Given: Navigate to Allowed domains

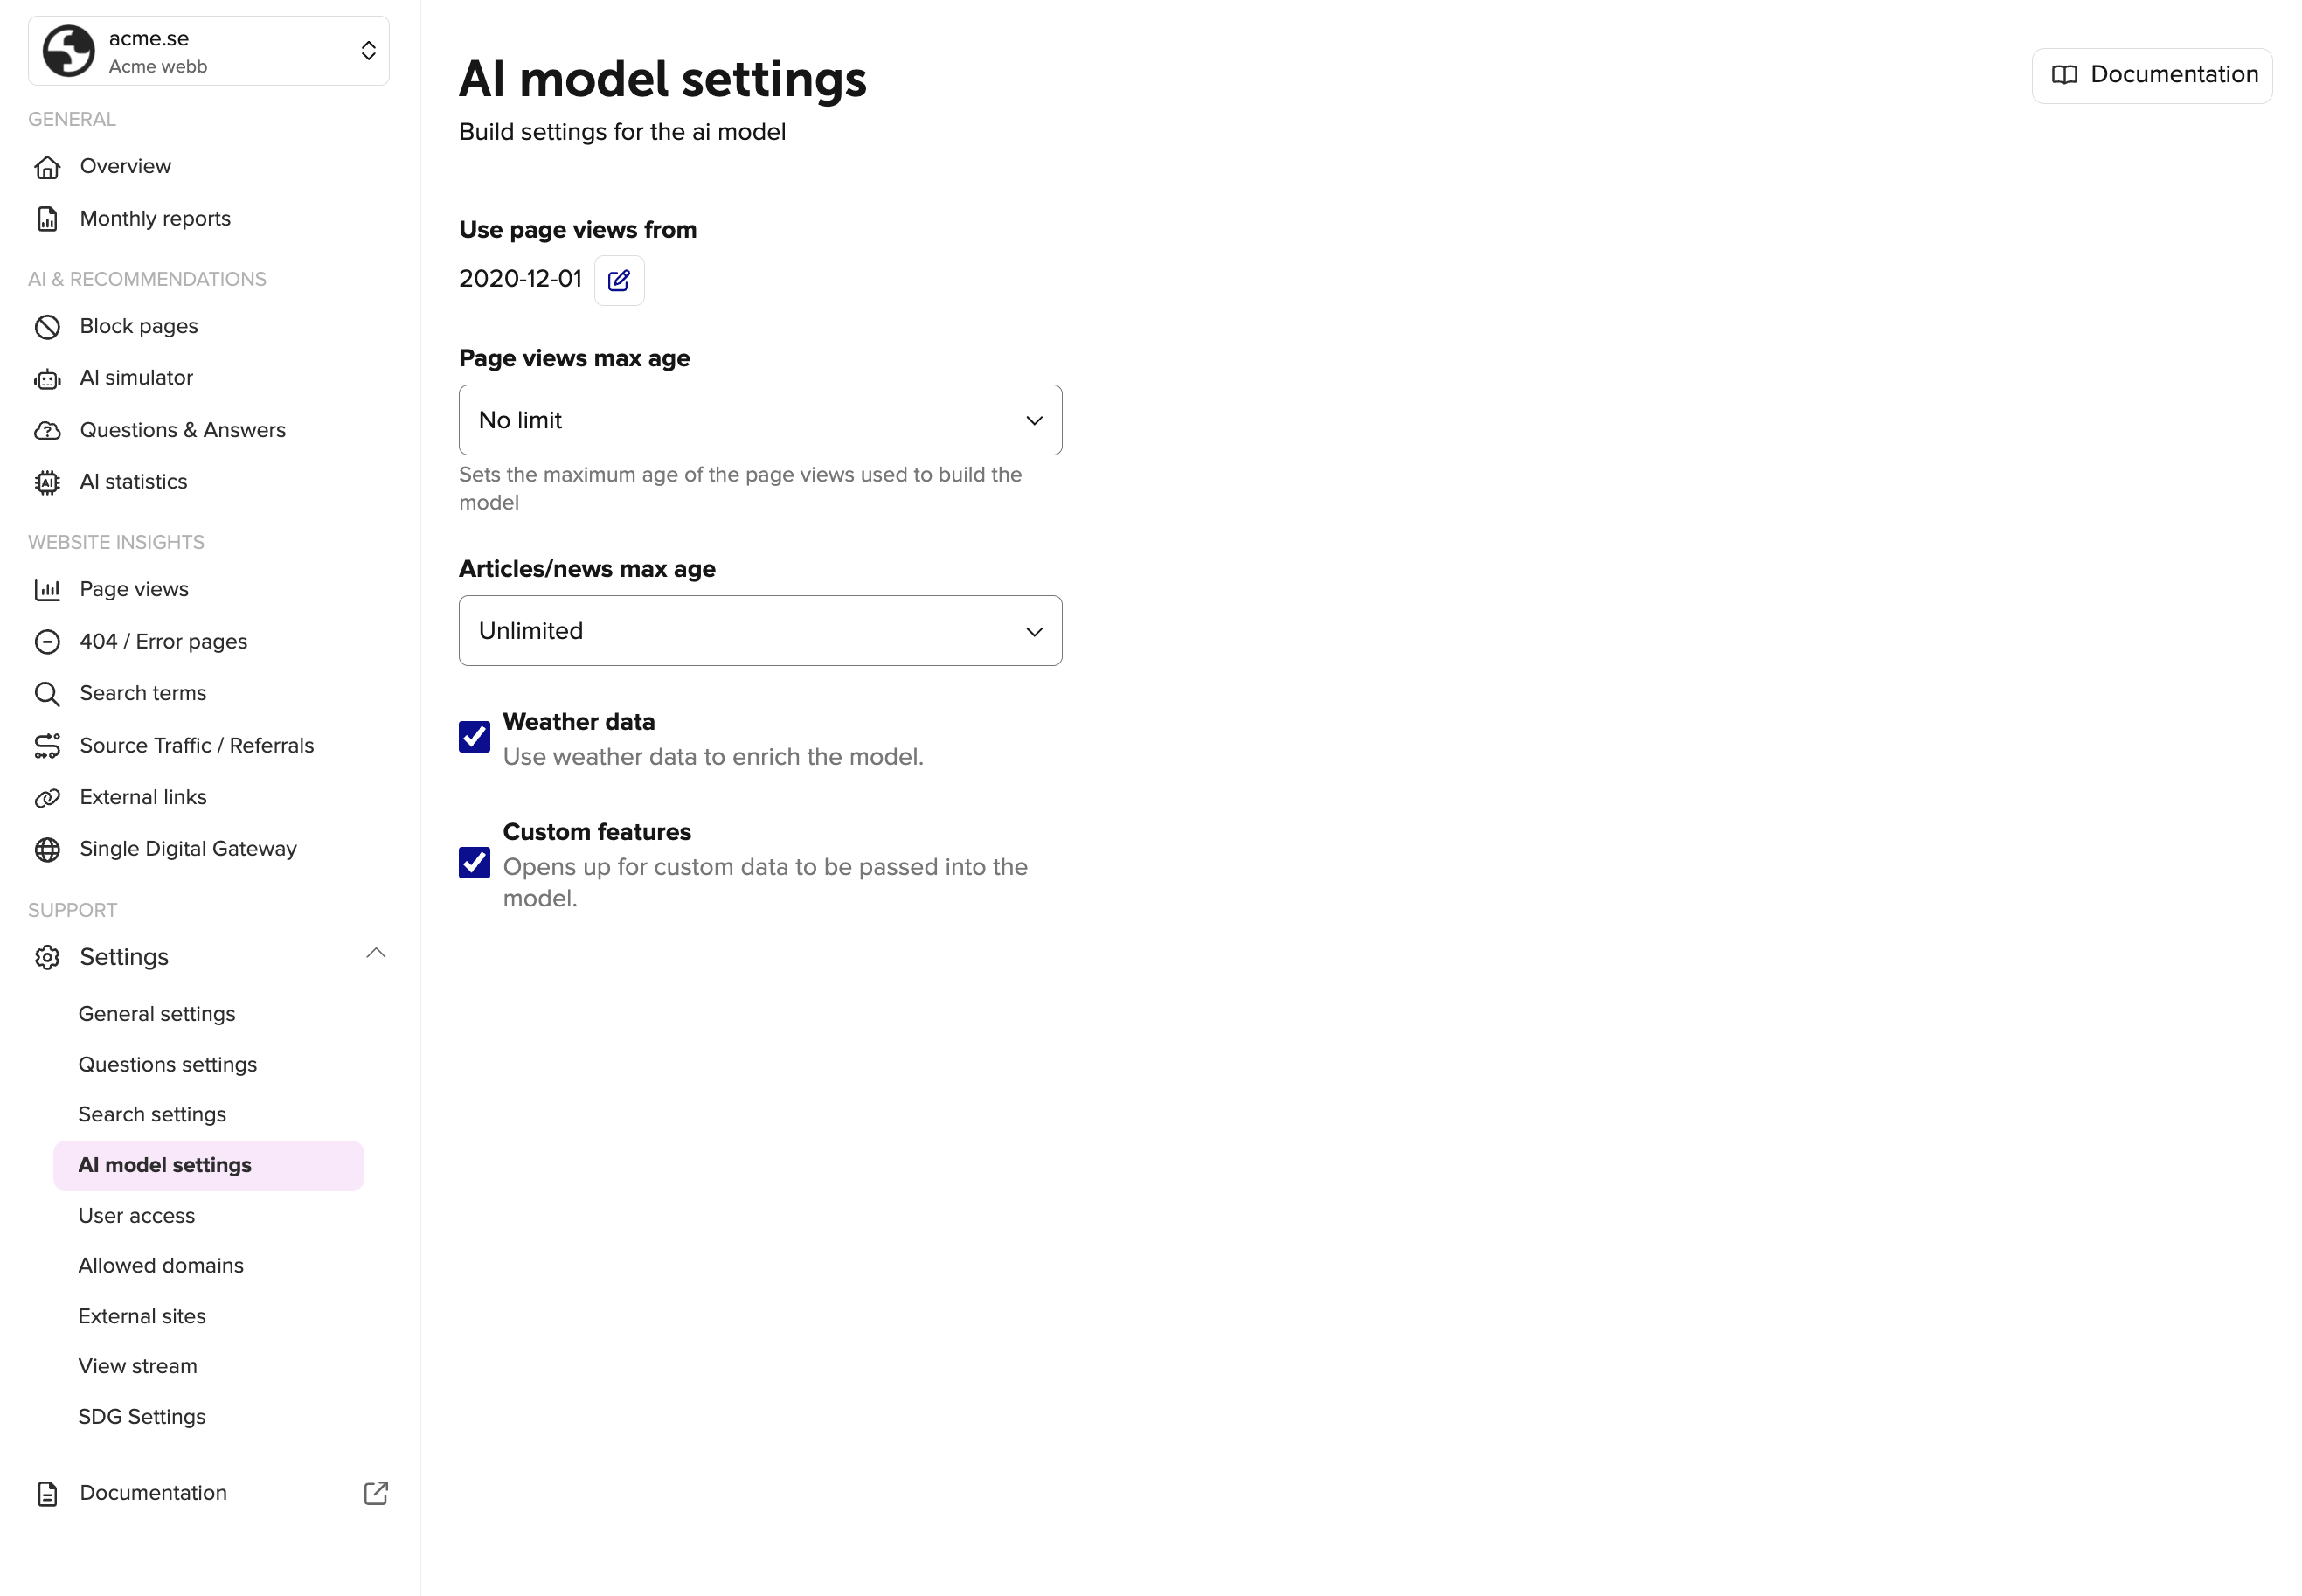Looking at the screenshot, I should click(161, 1266).
